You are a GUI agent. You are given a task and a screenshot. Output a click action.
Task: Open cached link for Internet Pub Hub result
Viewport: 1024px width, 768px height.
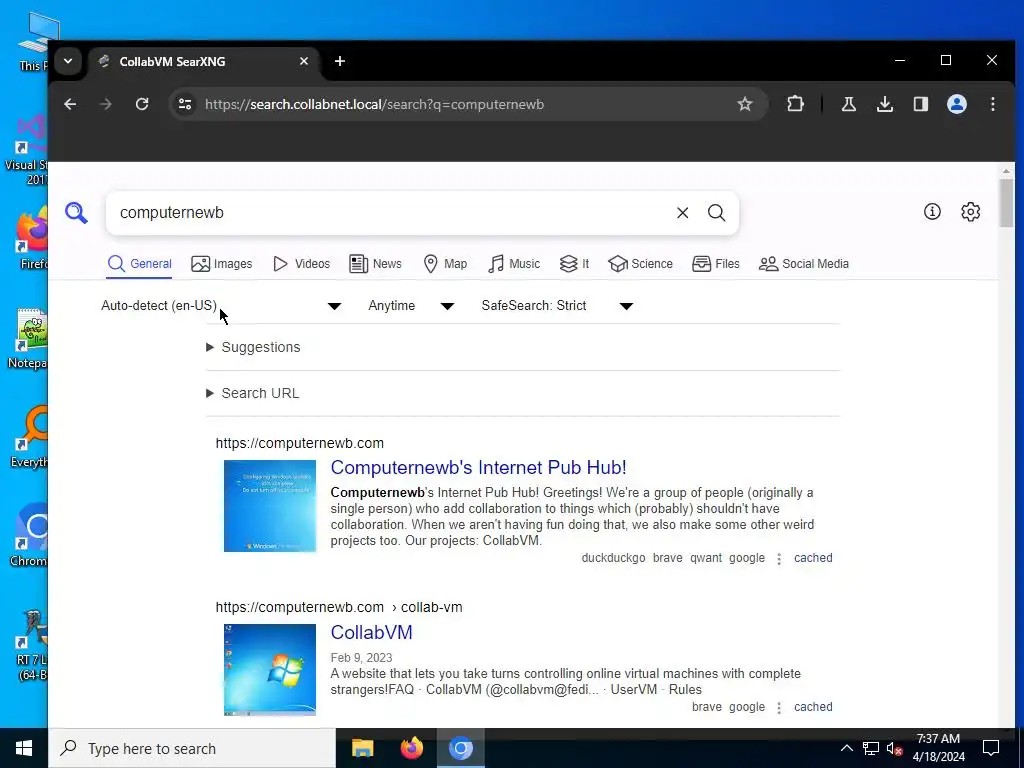[x=813, y=558]
